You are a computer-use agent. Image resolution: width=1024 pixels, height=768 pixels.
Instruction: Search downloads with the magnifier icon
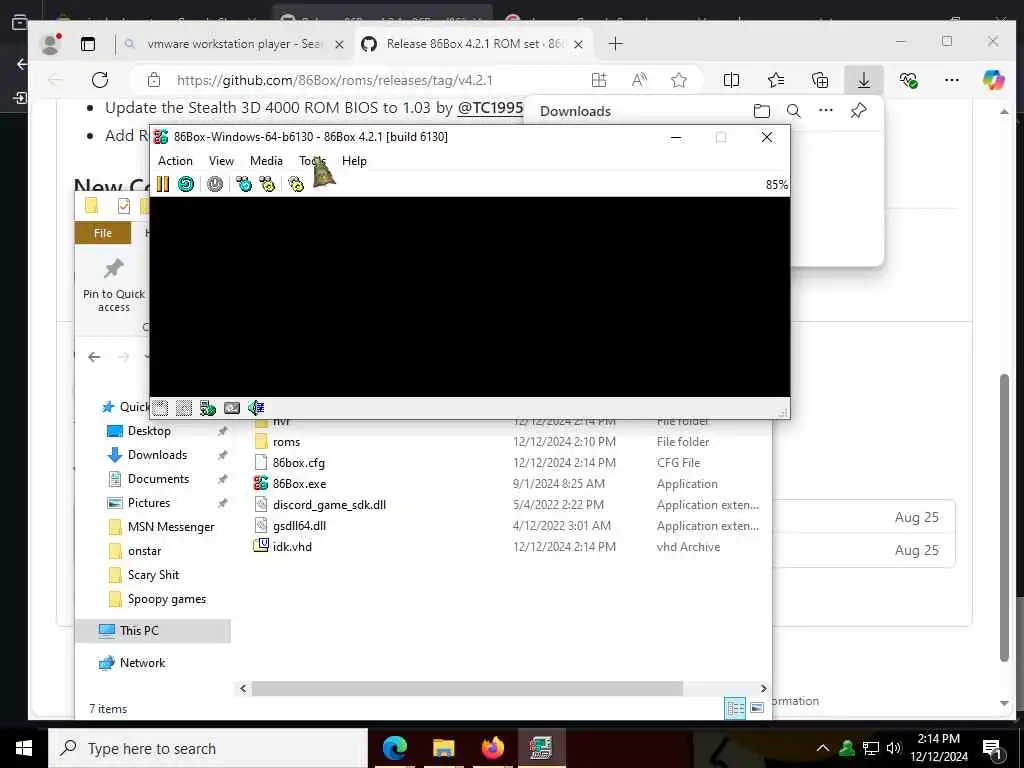click(x=793, y=111)
